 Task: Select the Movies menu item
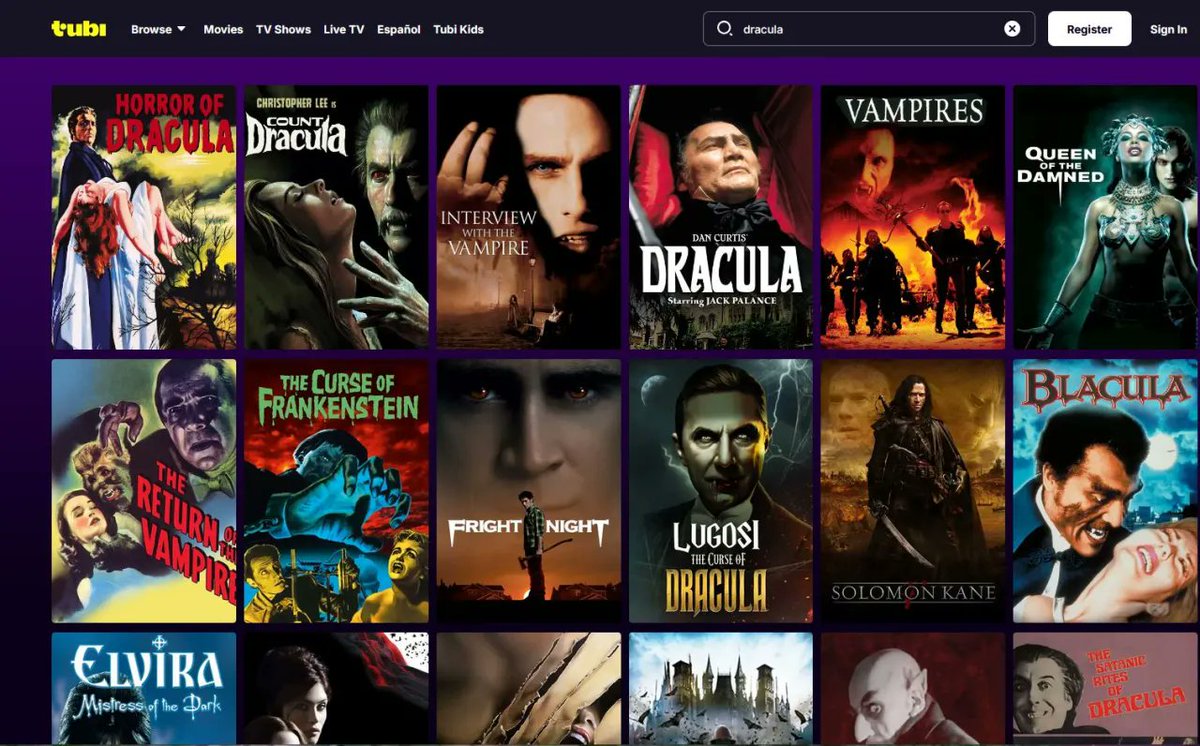tap(222, 29)
